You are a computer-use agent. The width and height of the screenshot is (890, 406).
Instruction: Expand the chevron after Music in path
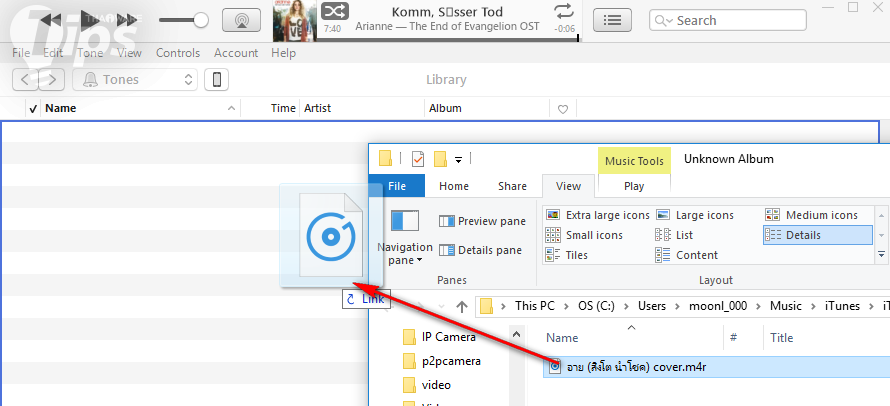(x=813, y=306)
